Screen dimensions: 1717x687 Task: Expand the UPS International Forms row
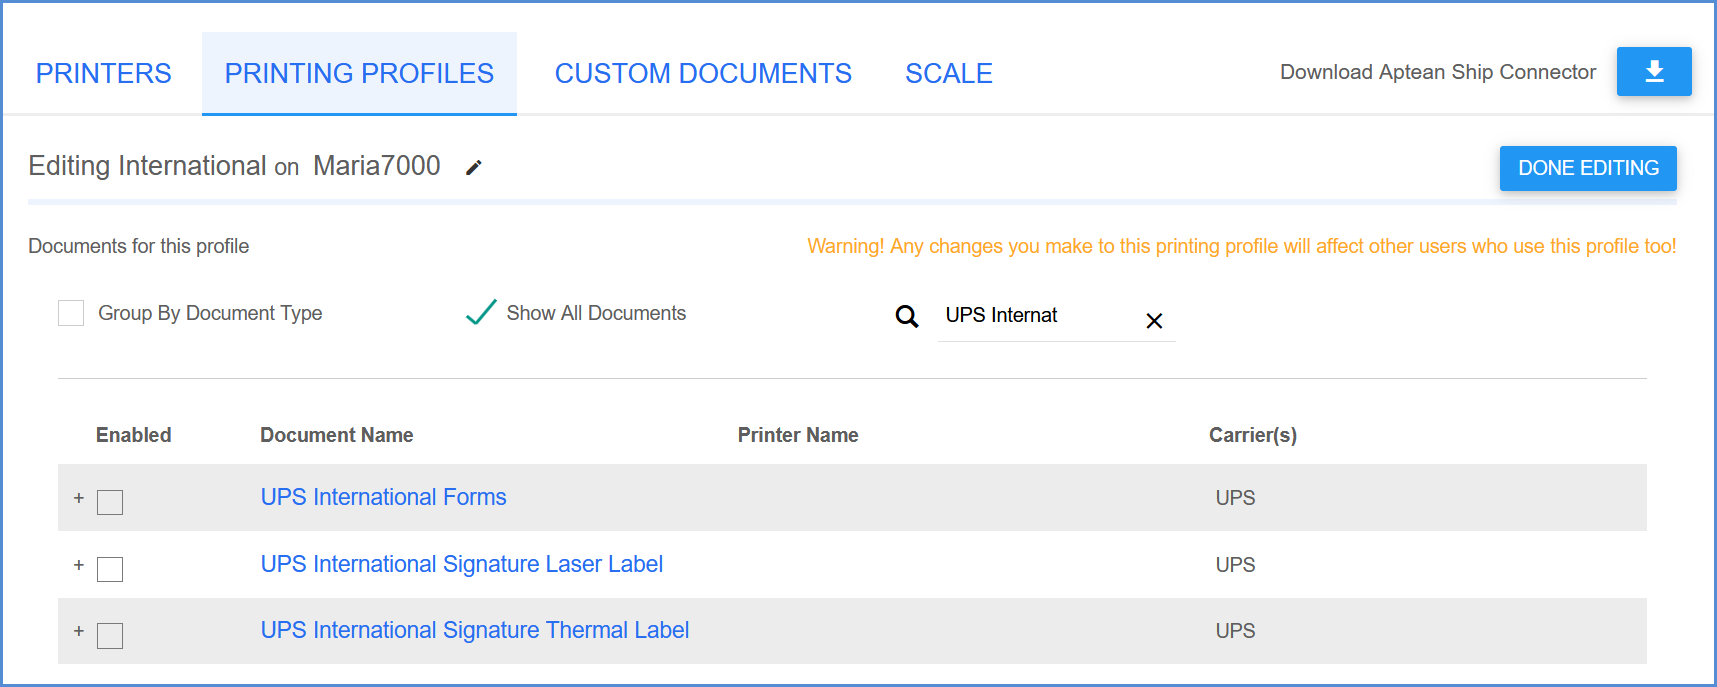(x=79, y=498)
